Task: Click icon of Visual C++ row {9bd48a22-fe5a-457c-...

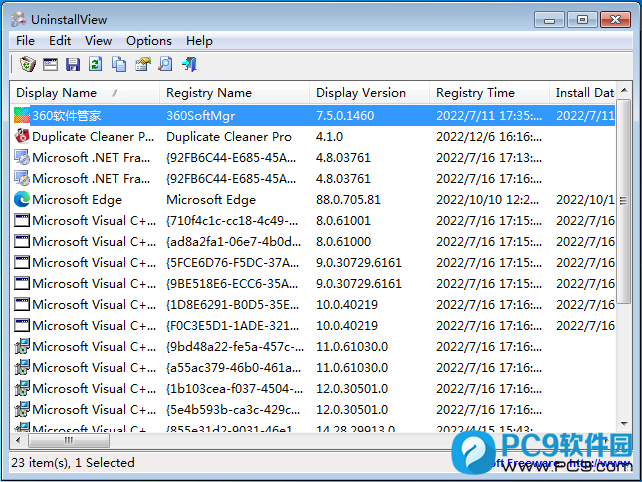Action: click(22, 346)
